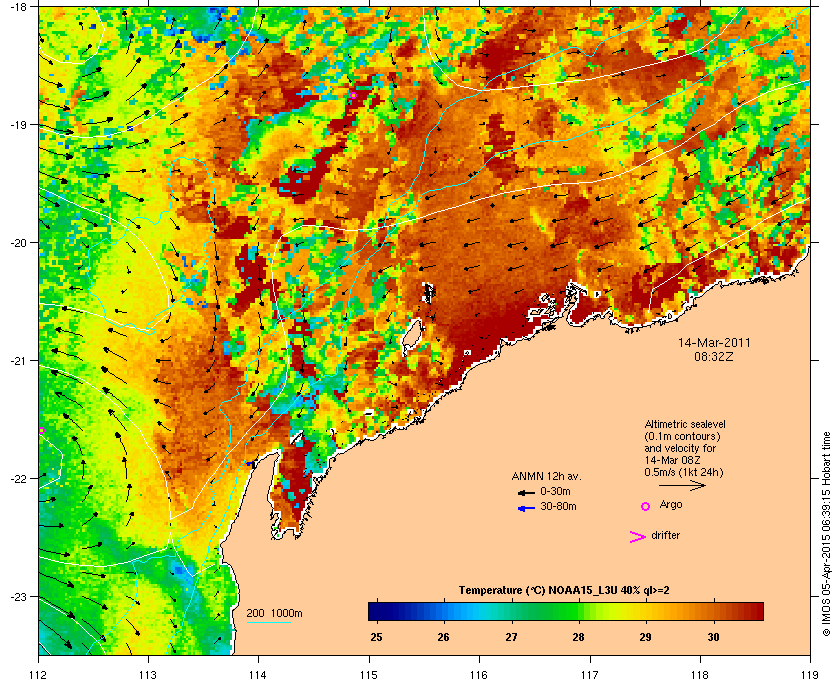Click the 0.5m/s velocity scale arrow
The image size is (840, 680).
coord(682,485)
